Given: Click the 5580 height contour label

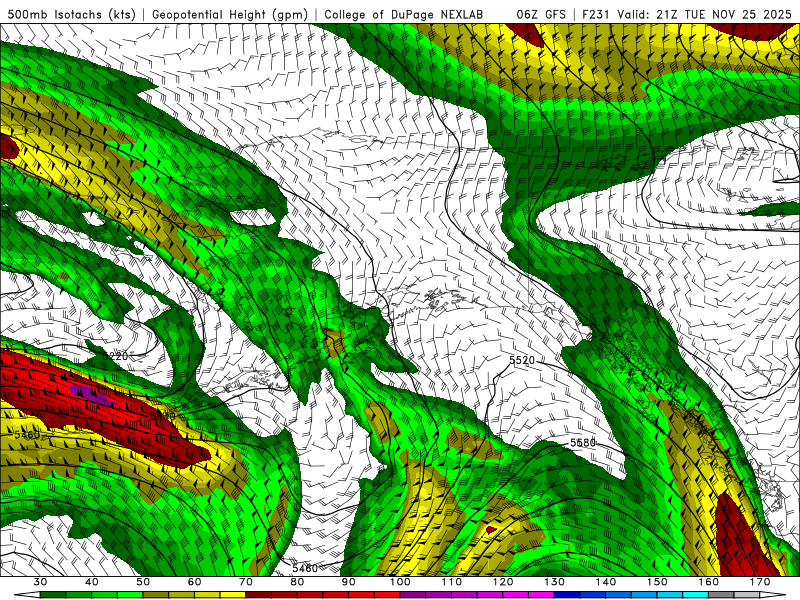Looking at the screenshot, I should pyautogui.click(x=583, y=443).
